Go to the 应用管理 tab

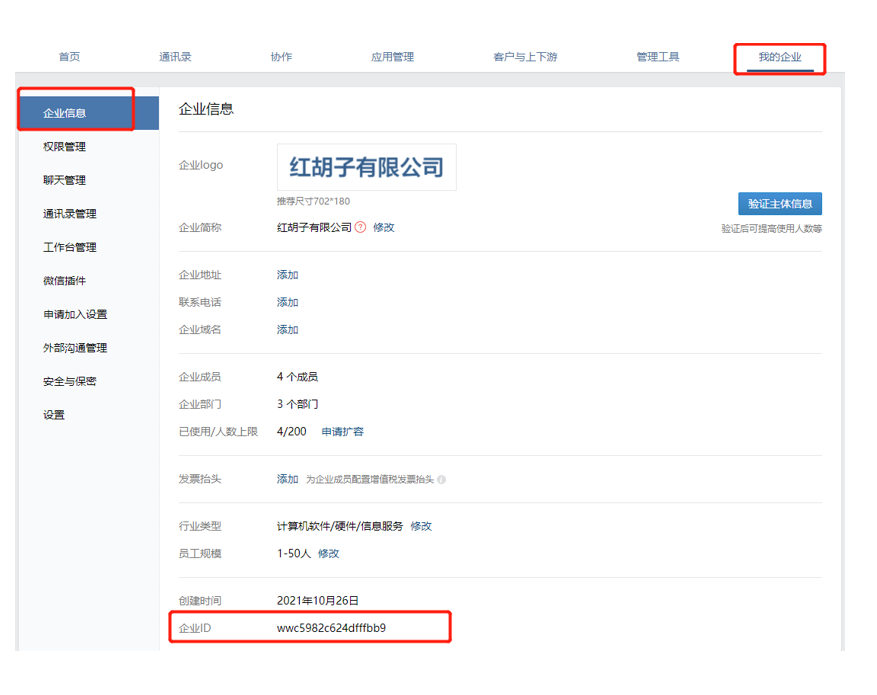(392, 56)
